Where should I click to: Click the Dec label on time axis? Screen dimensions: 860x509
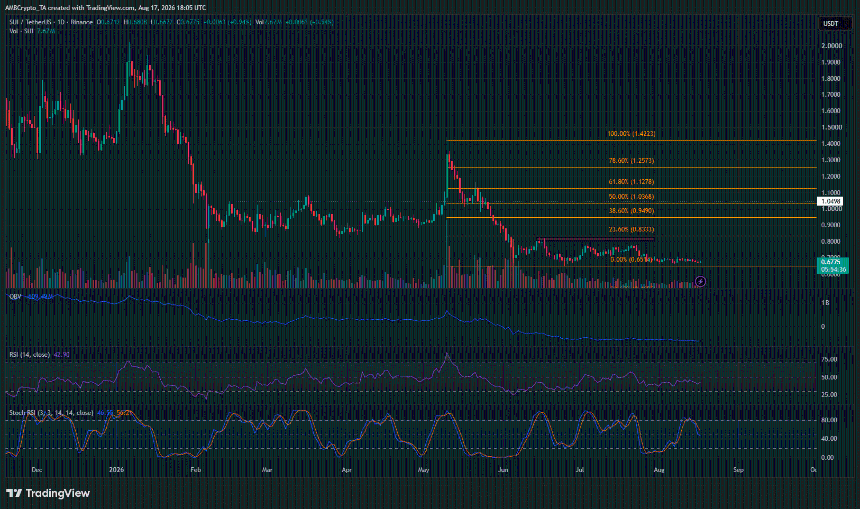[x=37, y=470]
